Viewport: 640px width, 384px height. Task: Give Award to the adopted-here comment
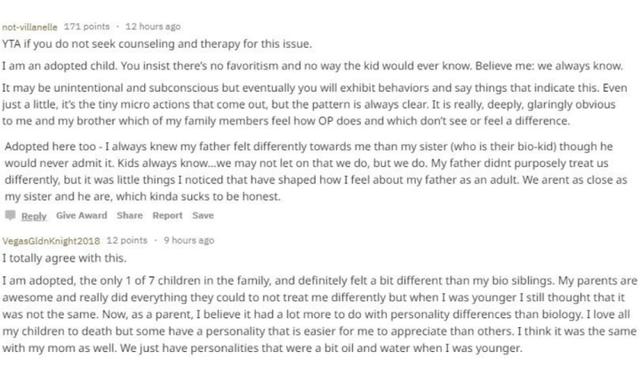[x=82, y=215]
